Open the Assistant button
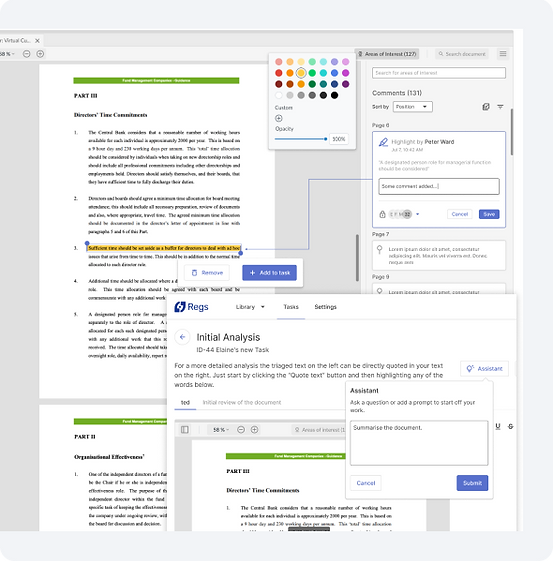The width and height of the screenshot is (553, 561). (x=484, y=369)
